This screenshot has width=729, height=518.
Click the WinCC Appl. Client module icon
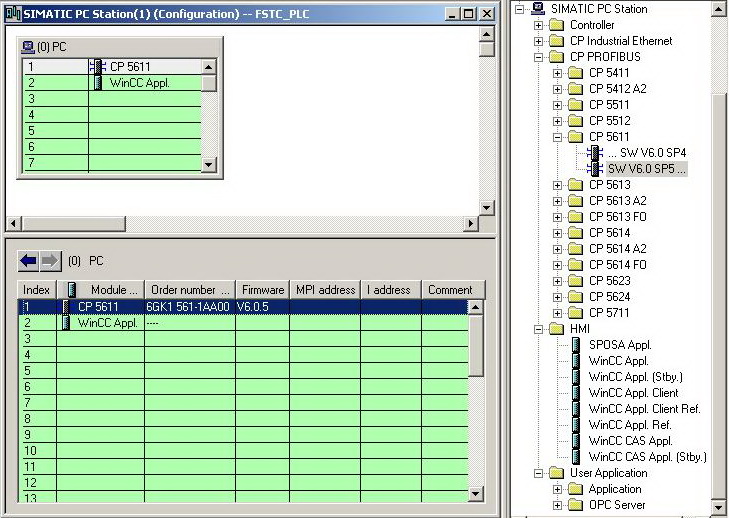point(576,393)
